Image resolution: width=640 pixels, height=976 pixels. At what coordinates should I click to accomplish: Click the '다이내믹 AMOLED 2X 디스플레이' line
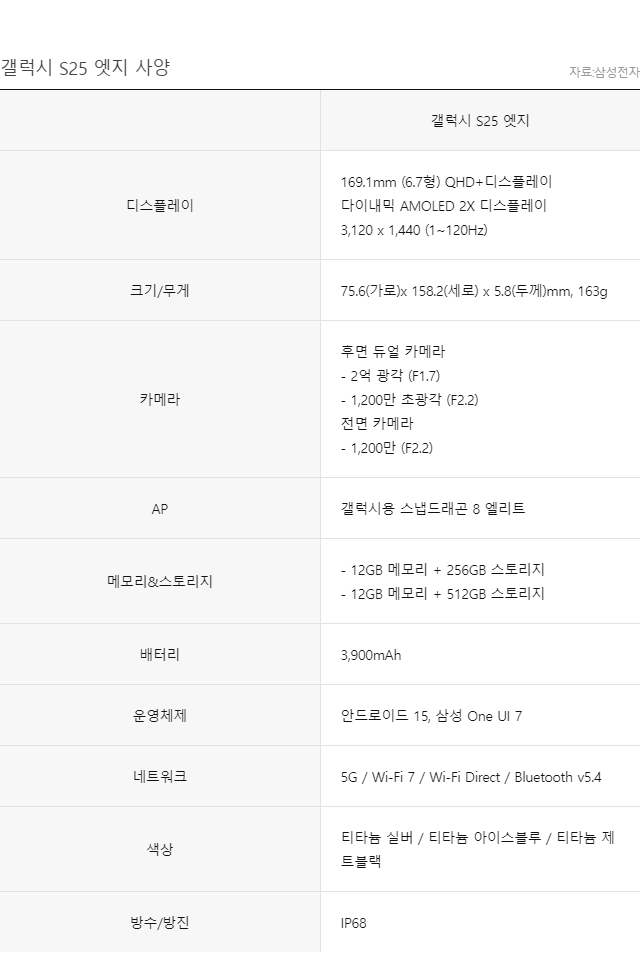pyautogui.click(x=444, y=206)
